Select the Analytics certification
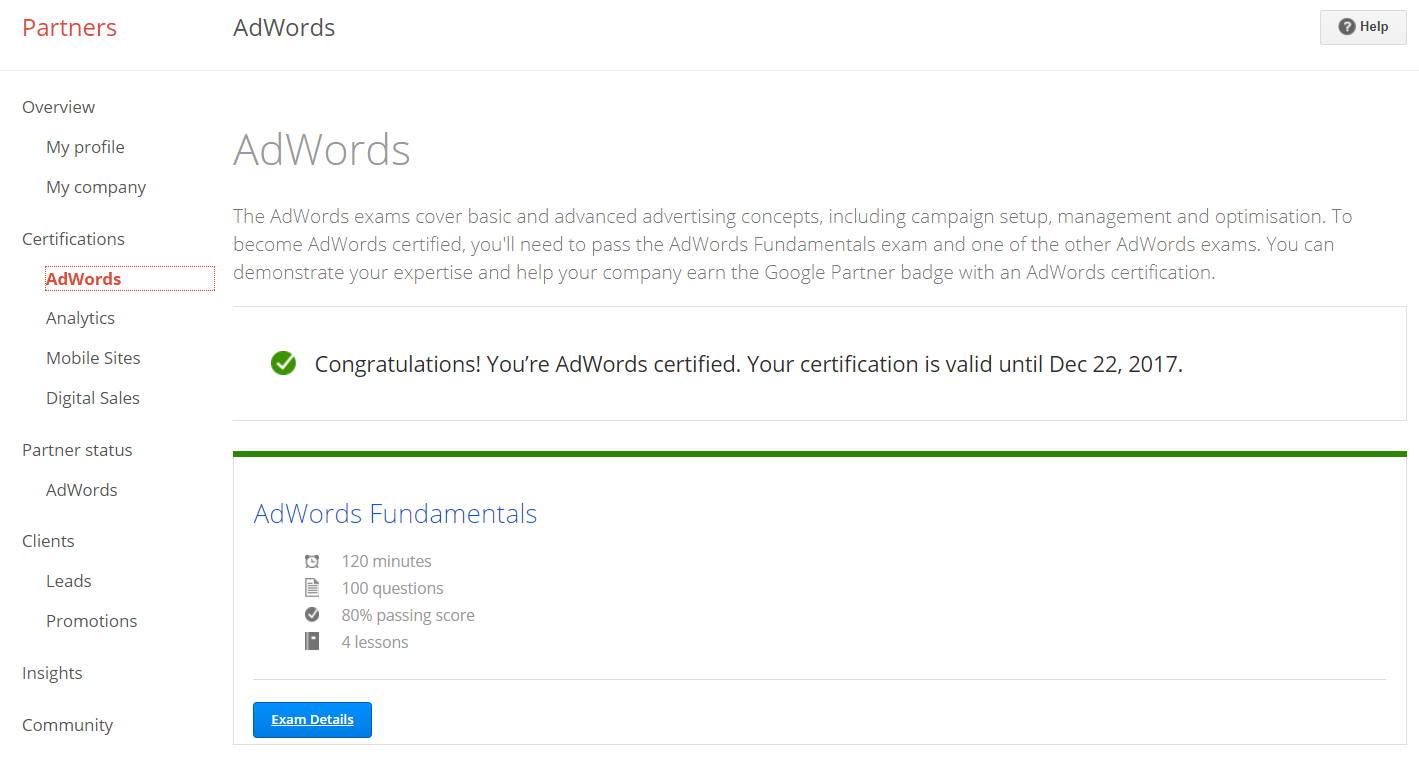The width and height of the screenshot is (1419, 758). pyautogui.click(x=80, y=317)
